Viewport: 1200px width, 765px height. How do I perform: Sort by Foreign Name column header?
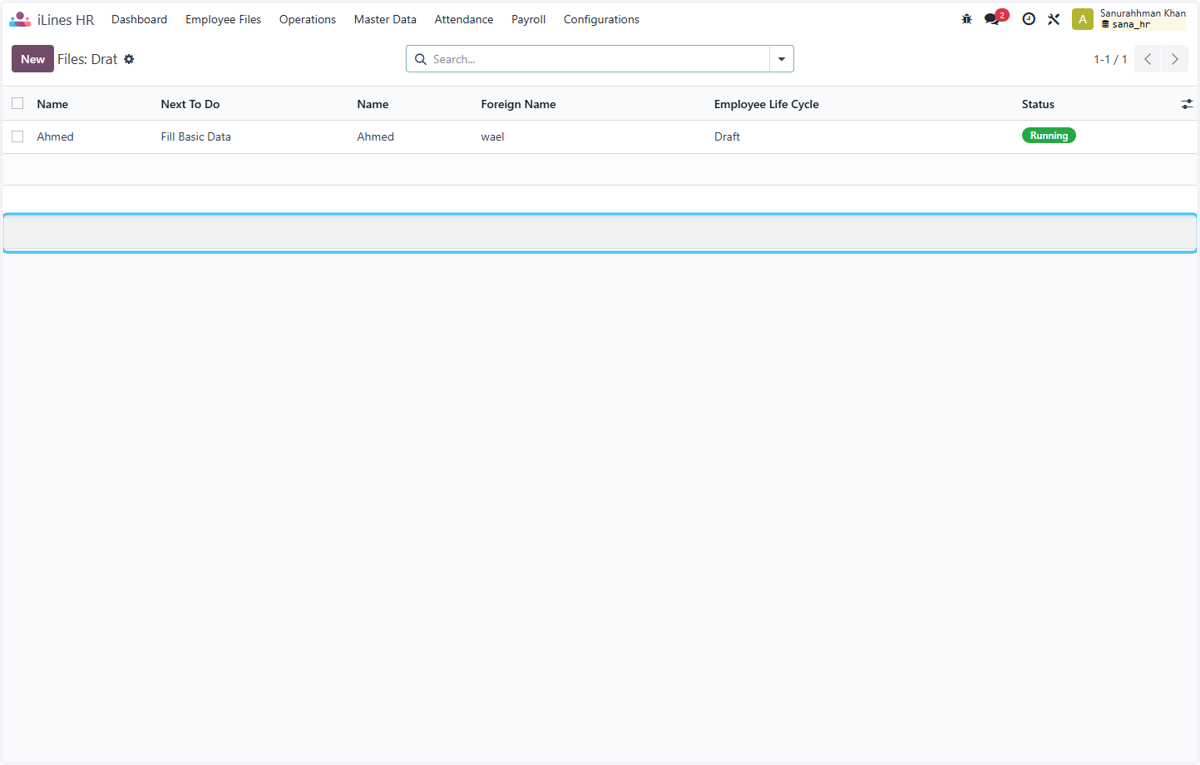coord(518,104)
